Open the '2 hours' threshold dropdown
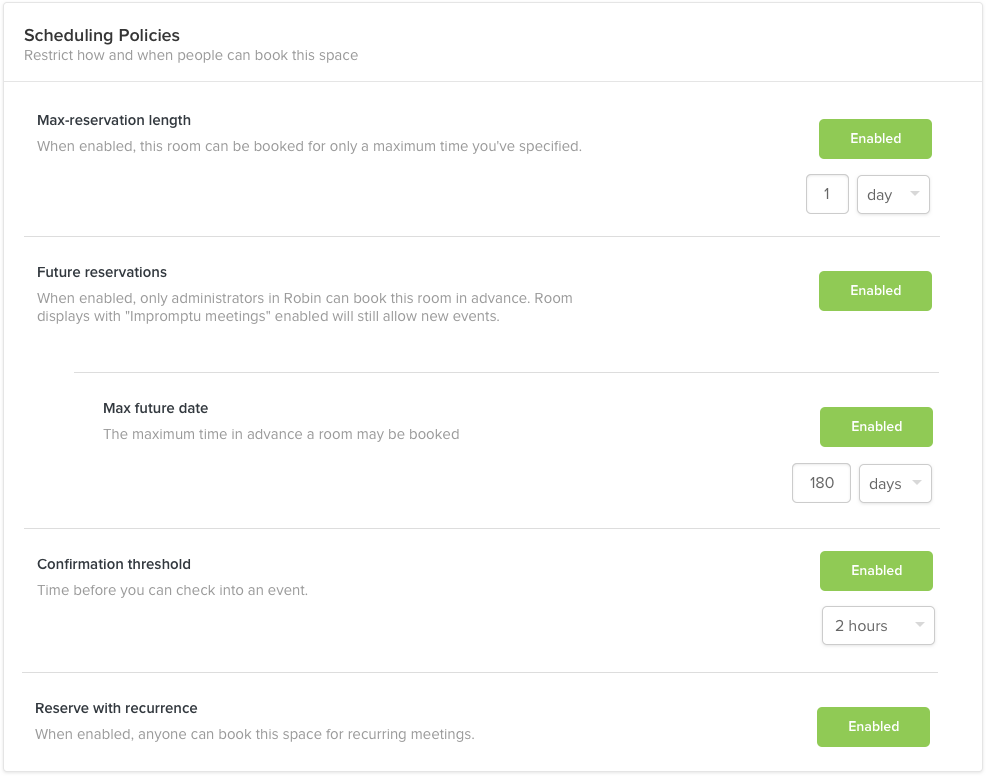The width and height of the screenshot is (986, 776). [x=878, y=626]
